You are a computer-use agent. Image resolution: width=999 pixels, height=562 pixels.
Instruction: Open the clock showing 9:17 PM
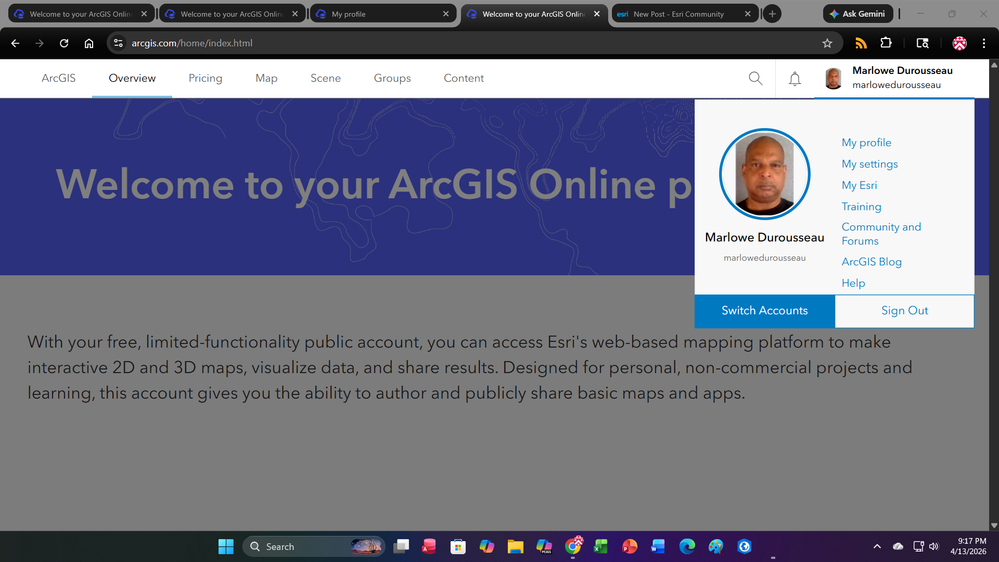(x=968, y=547)
